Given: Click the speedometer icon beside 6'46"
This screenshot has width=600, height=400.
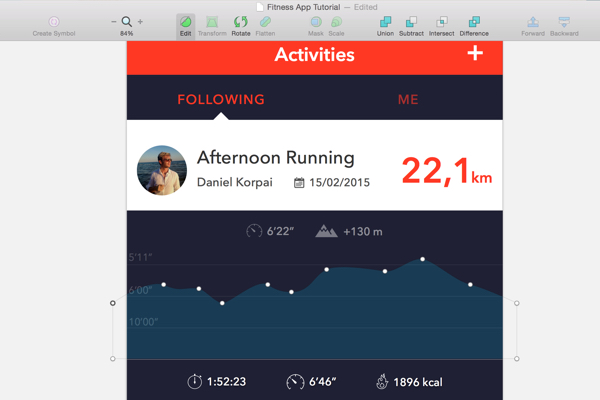Looking at the screenshot, I should point(295,382).
